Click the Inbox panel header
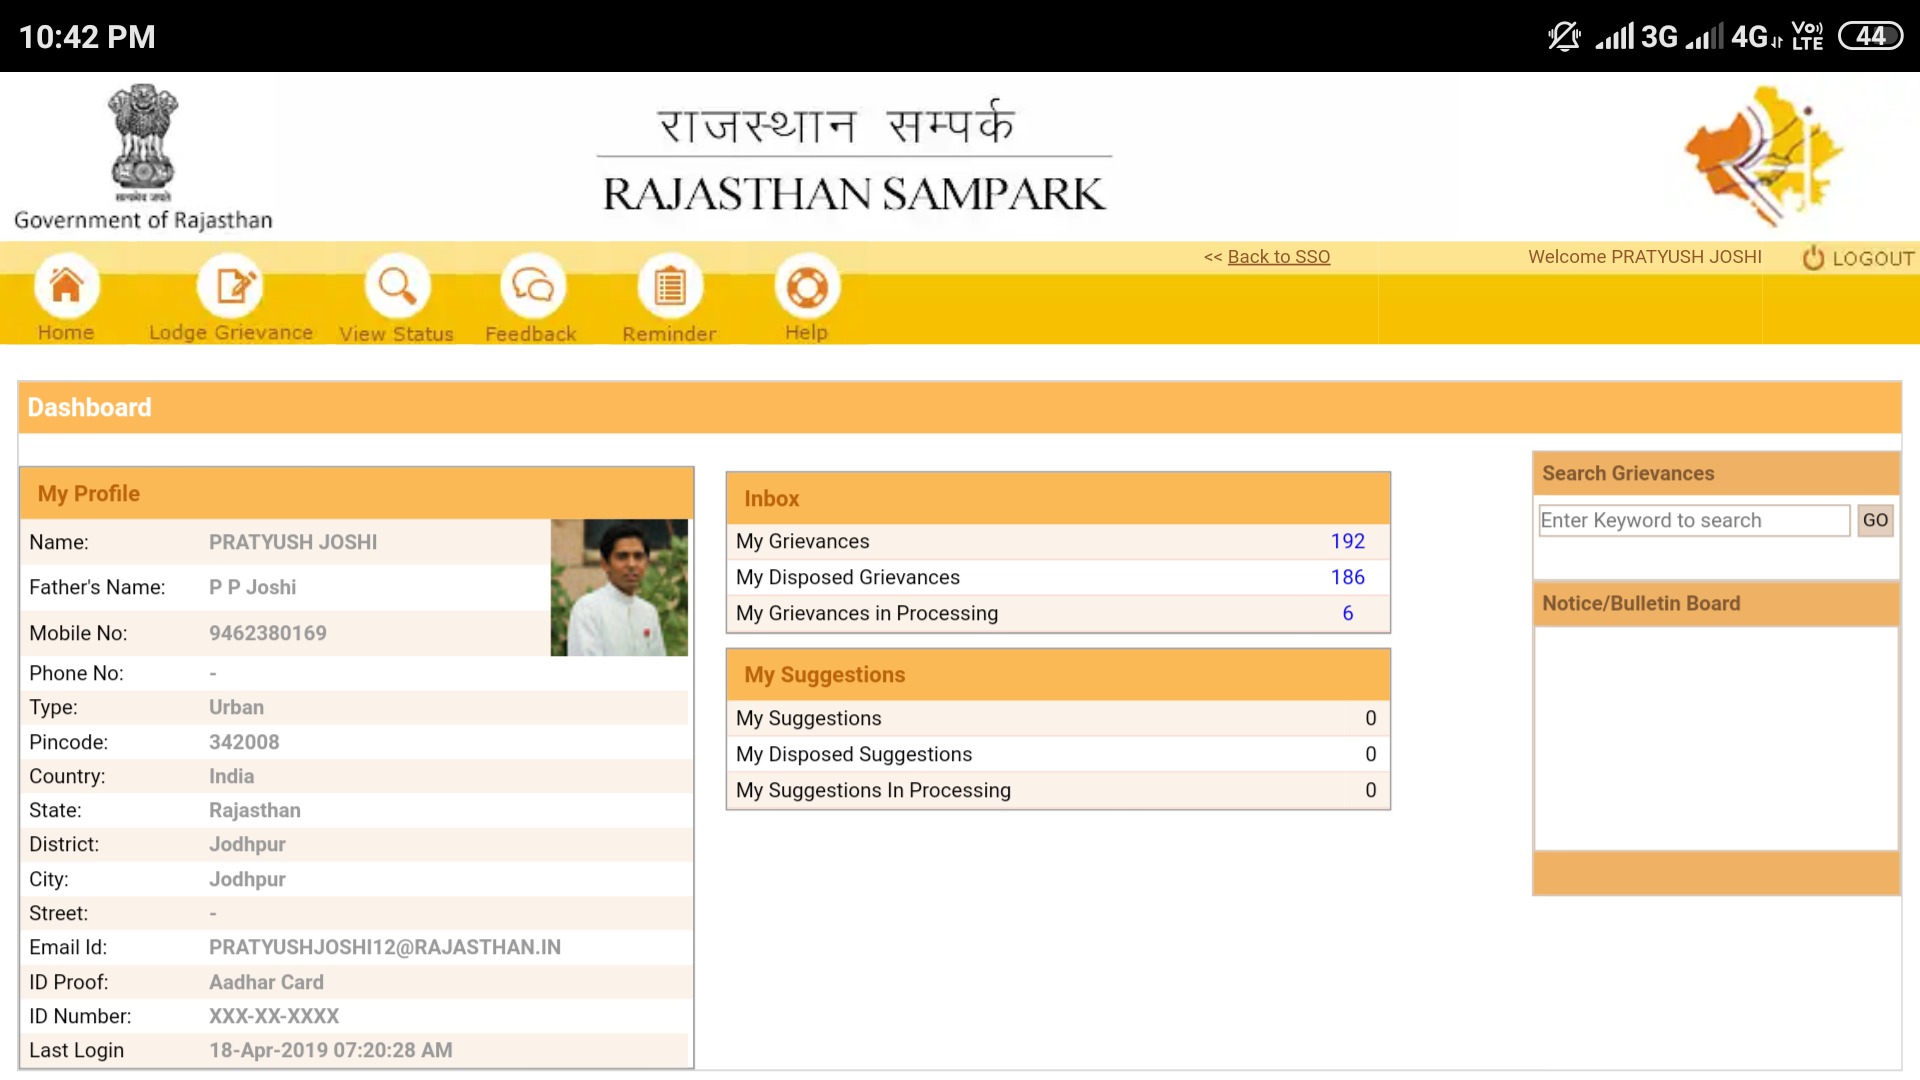This screenshot has height=1080, width=1920. pos(1058,498)
